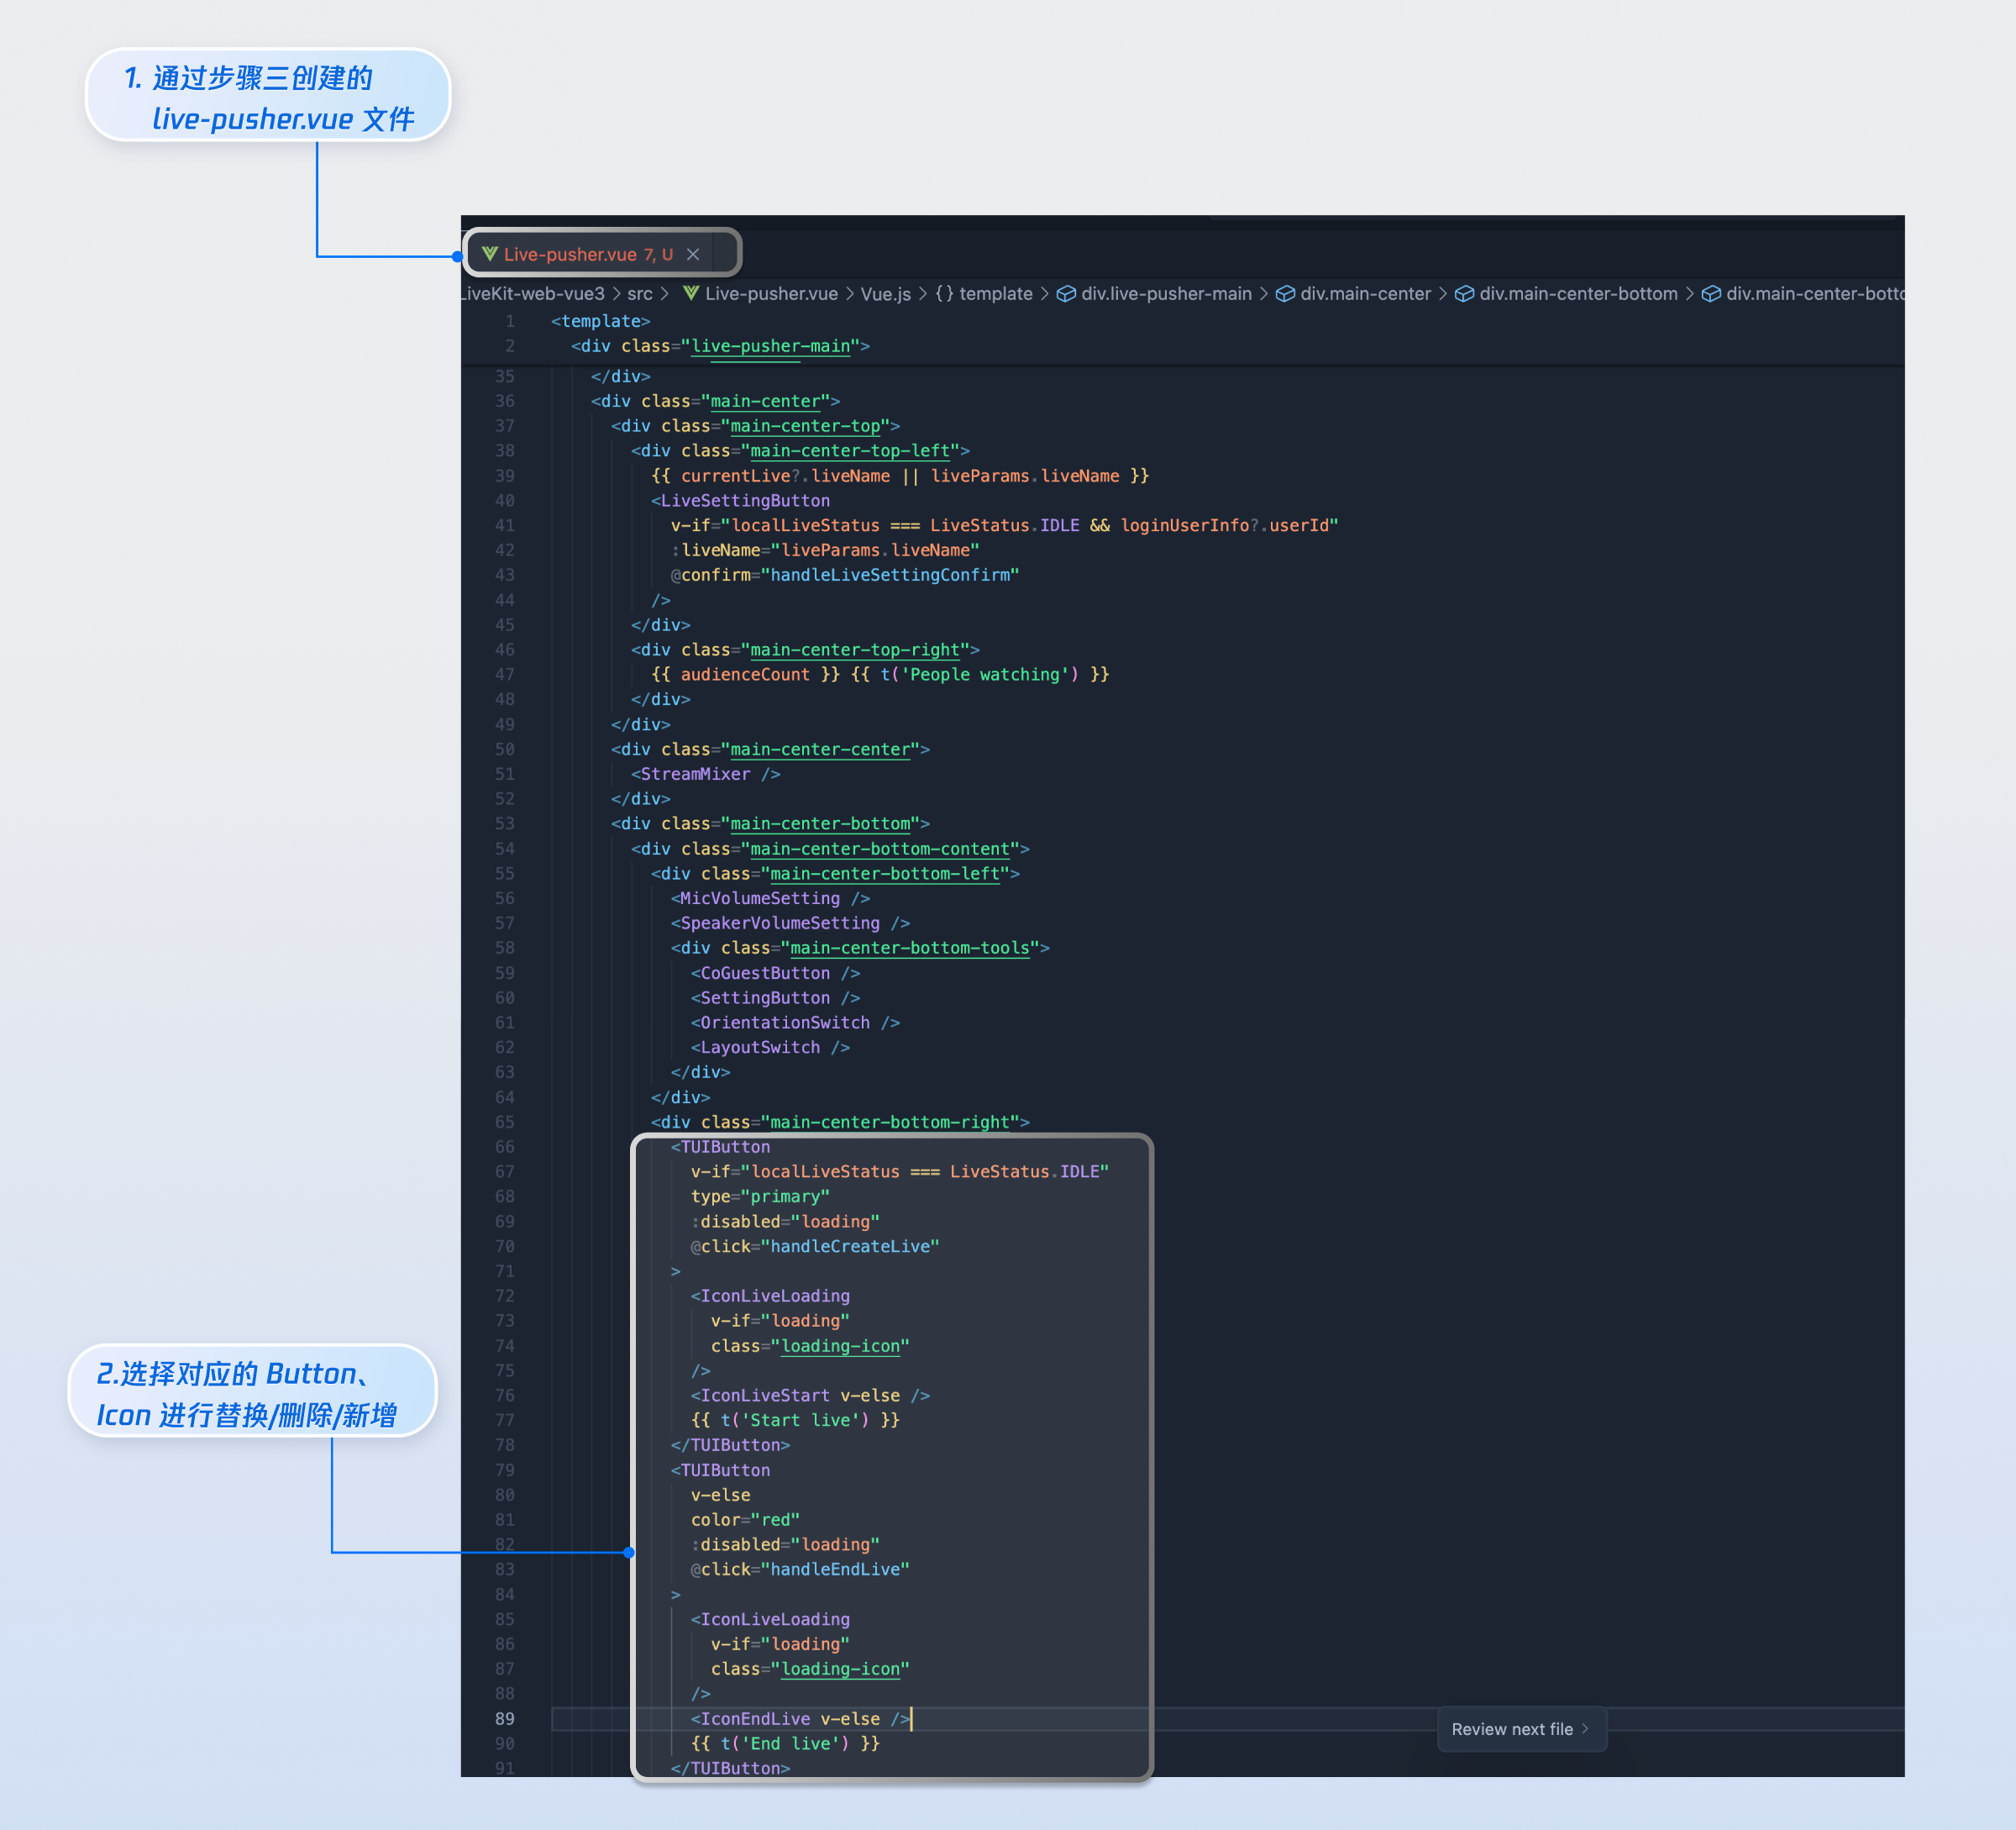
Task: Click line number 89 in the gutter
Action: click(x=504, y=1718)
